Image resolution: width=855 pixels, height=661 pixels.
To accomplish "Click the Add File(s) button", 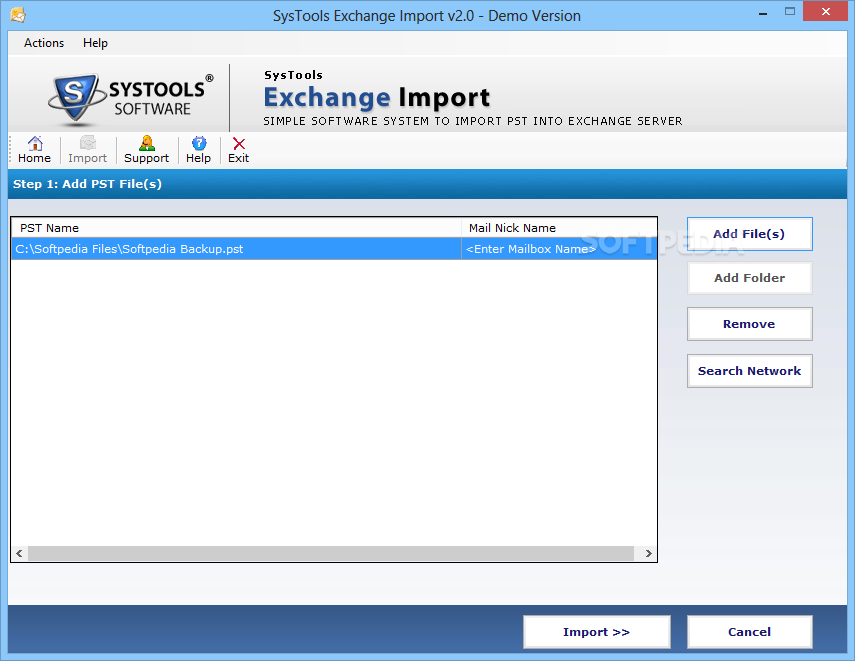I will click(750, 234).
